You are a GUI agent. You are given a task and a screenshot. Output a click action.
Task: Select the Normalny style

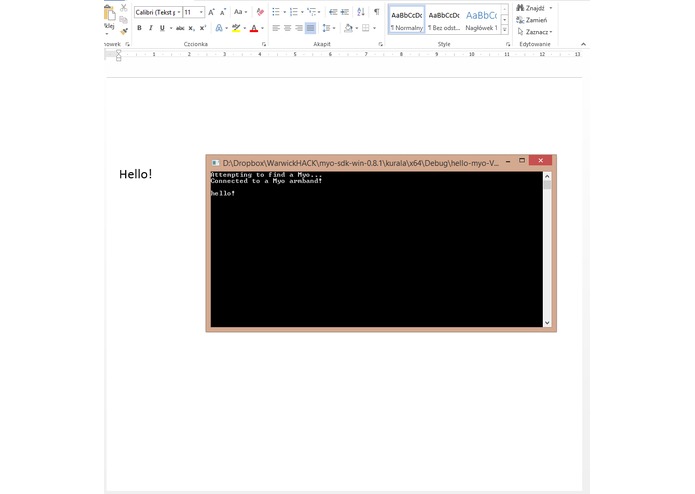[406, 20]
